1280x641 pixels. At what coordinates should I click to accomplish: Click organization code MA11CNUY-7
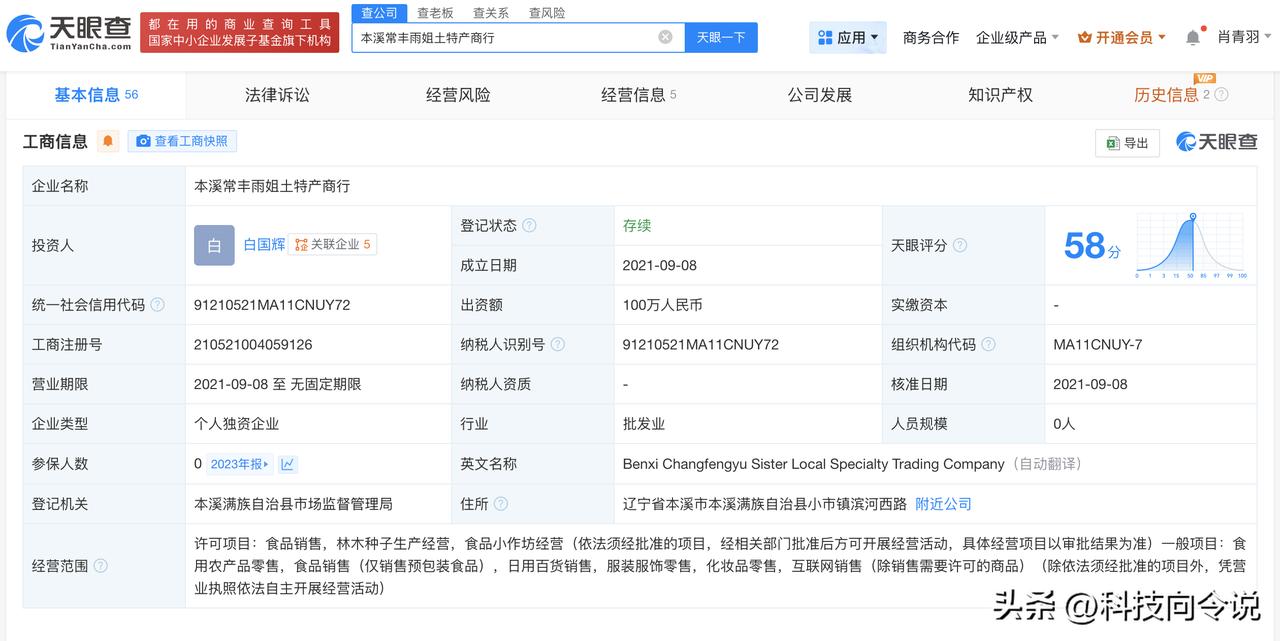coord(1097,344)
